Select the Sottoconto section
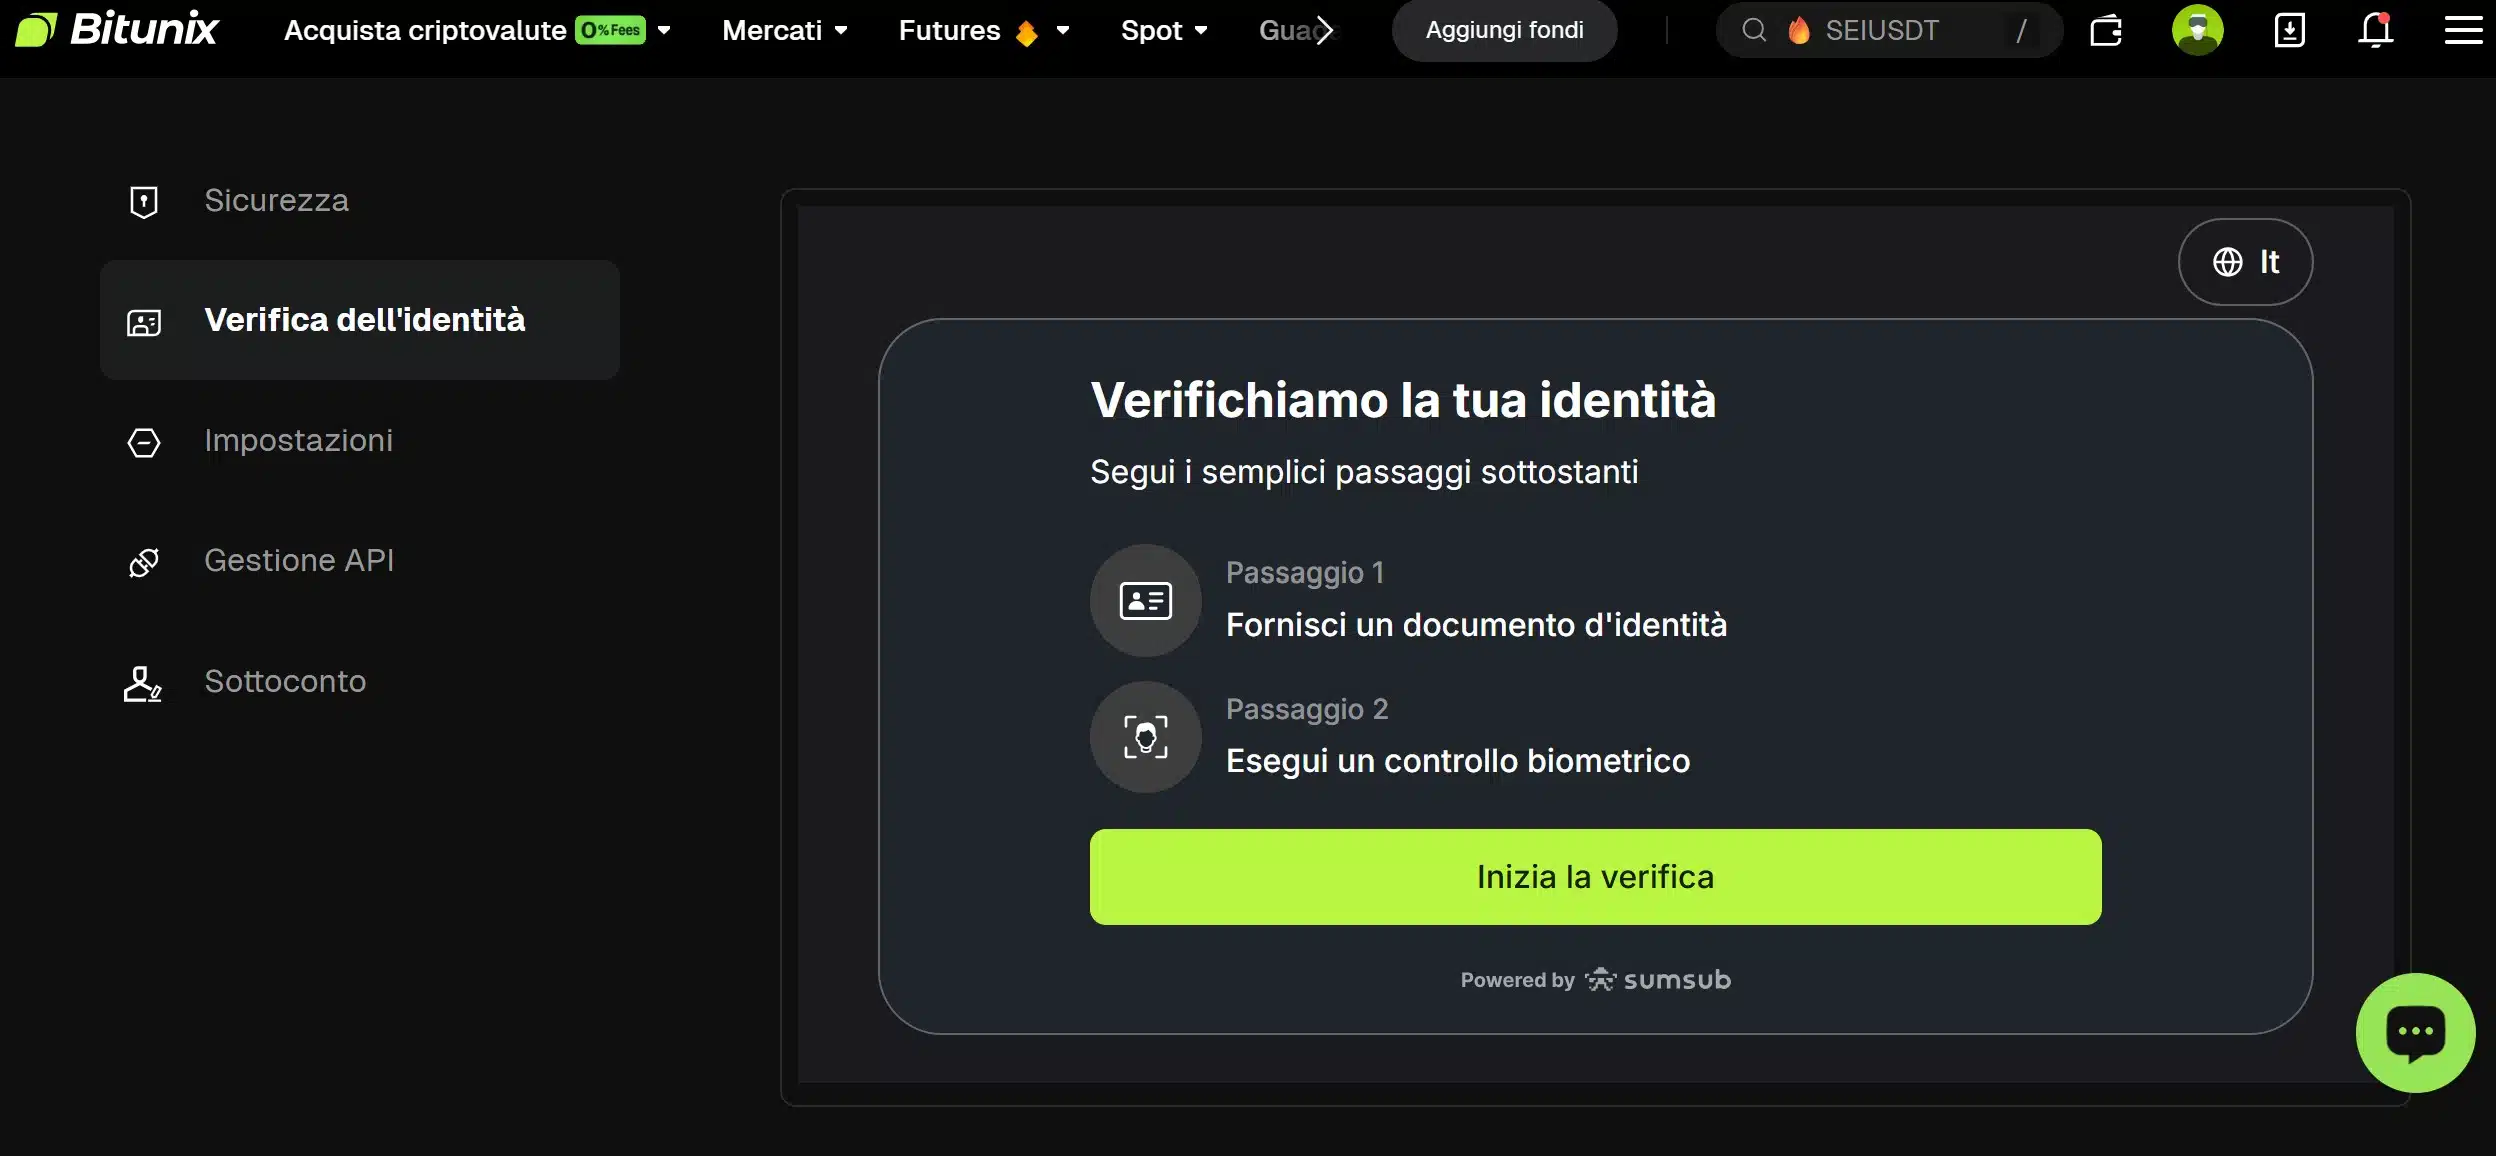 pos(284,681)
